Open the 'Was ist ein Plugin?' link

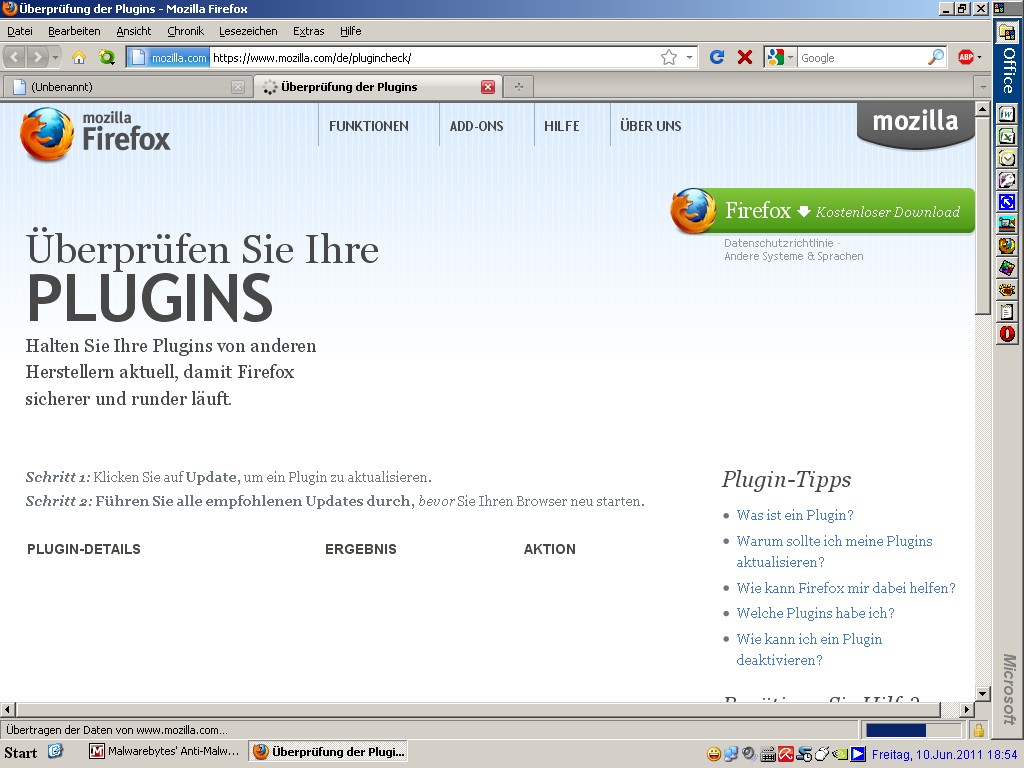click(x=795, y=515)
